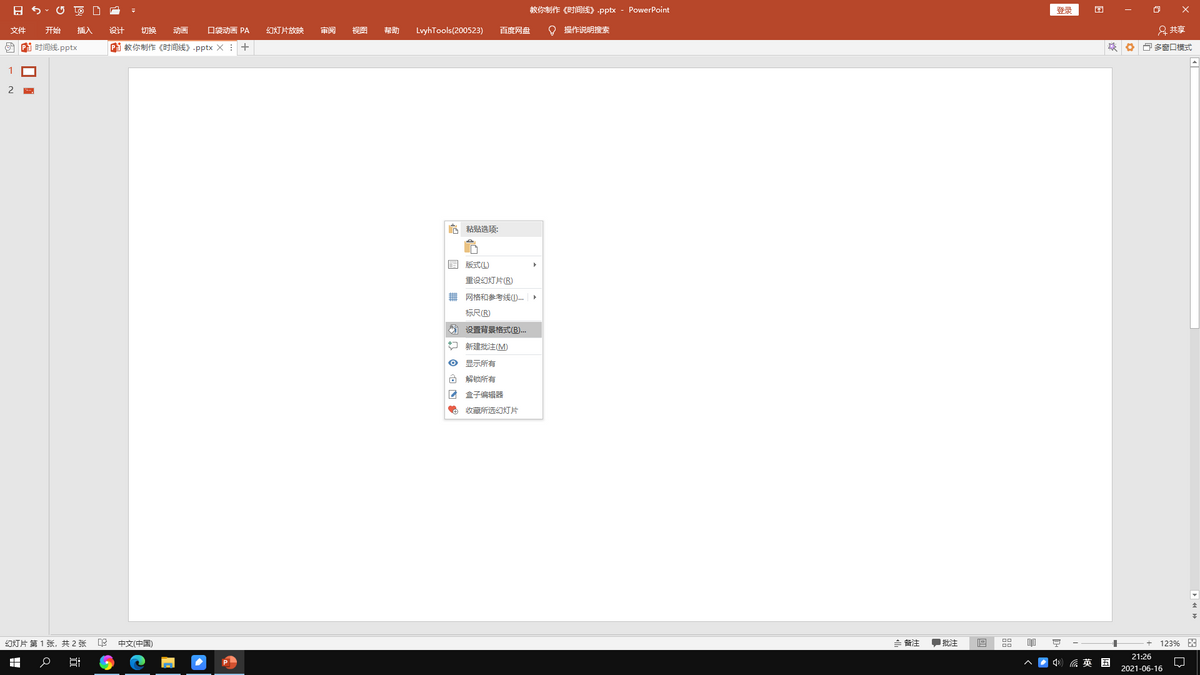Add a new document tab with the plus button
The image size is (1200, 675).
[245, 47]
